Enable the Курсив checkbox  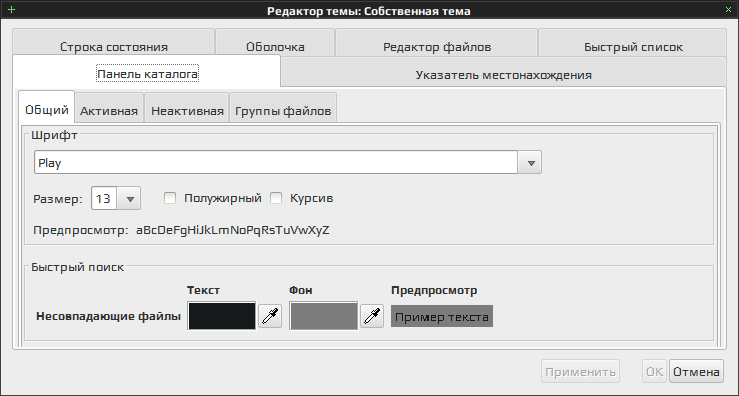click(x=276, y=198)
